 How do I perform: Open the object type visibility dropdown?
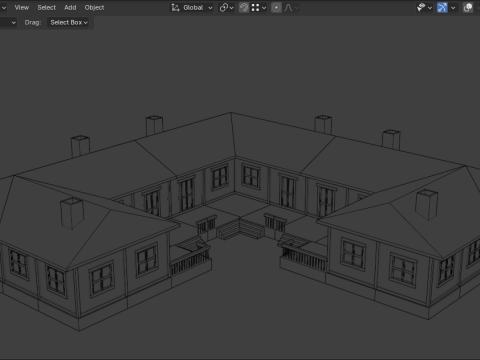coord(424,7)
